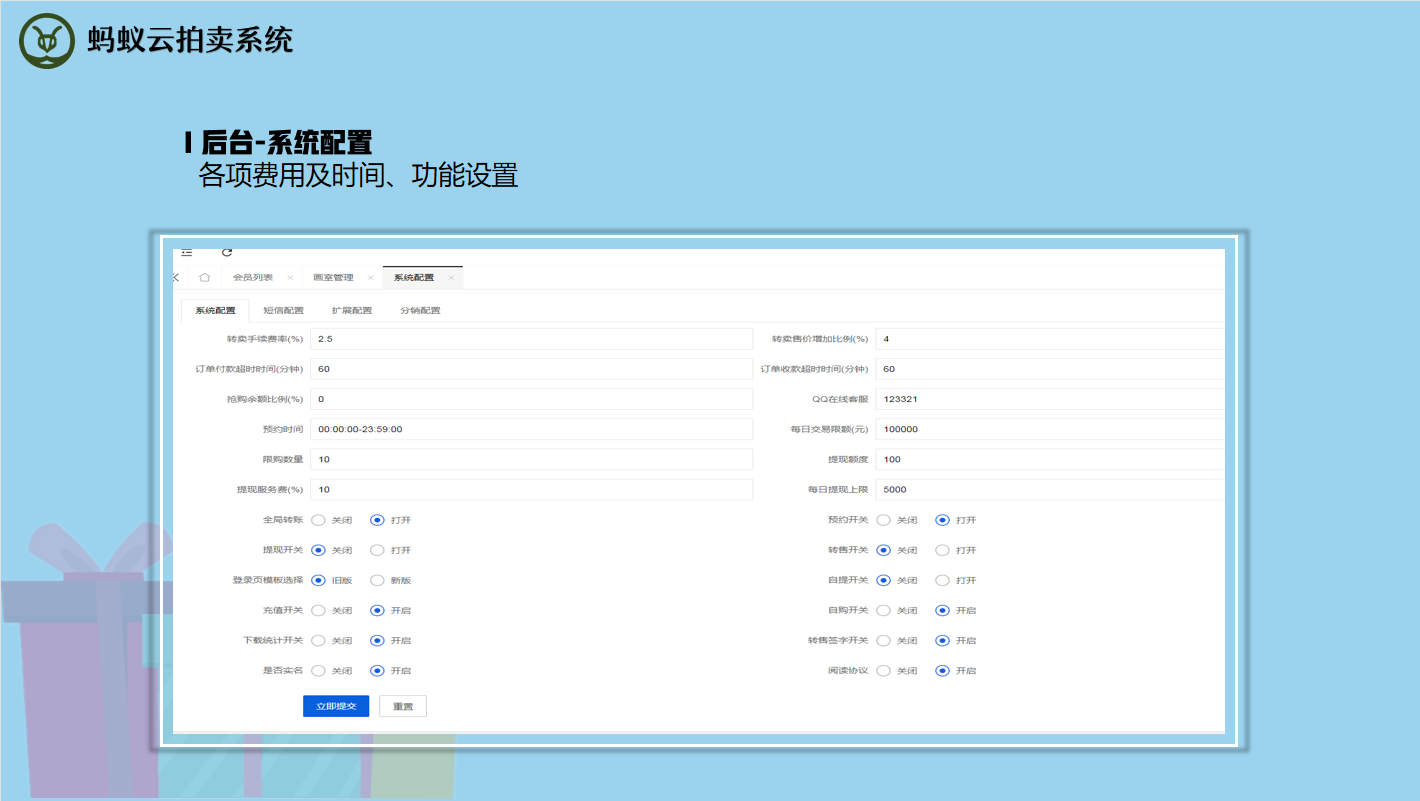
Task: Close the 画室管理 tab
Action: click(370, 278)
